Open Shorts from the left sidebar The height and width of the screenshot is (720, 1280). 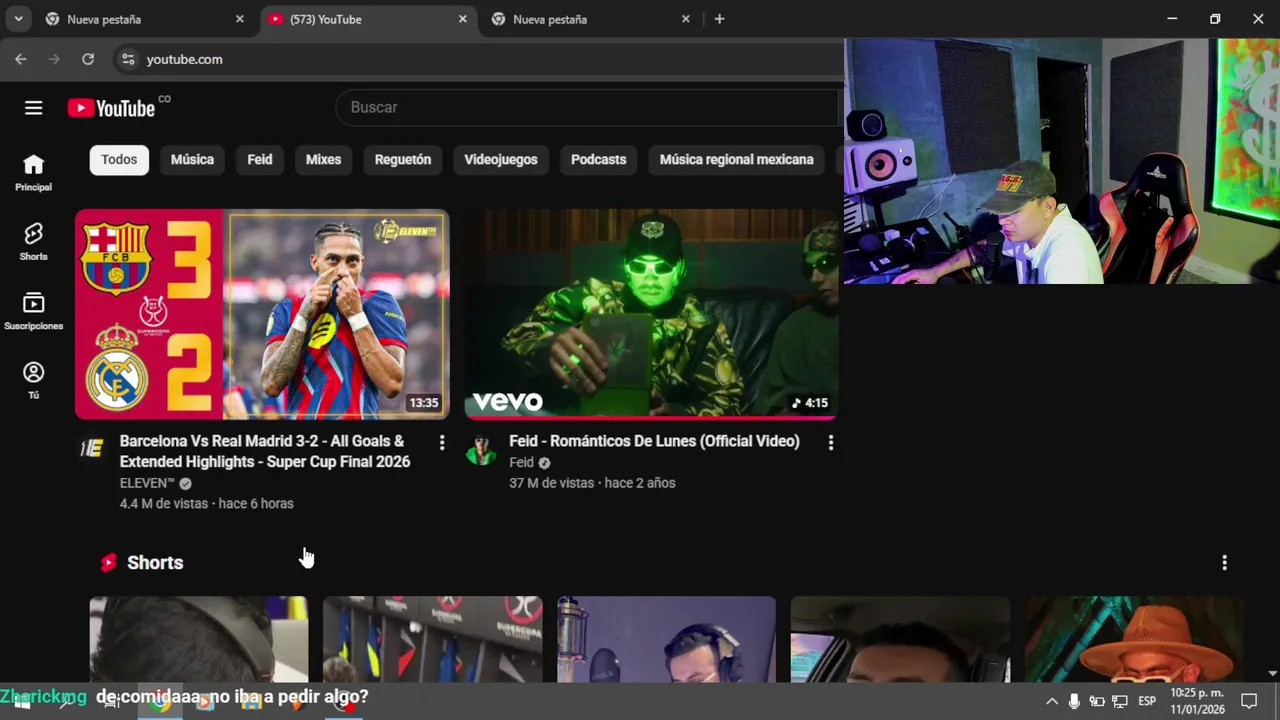33,242
